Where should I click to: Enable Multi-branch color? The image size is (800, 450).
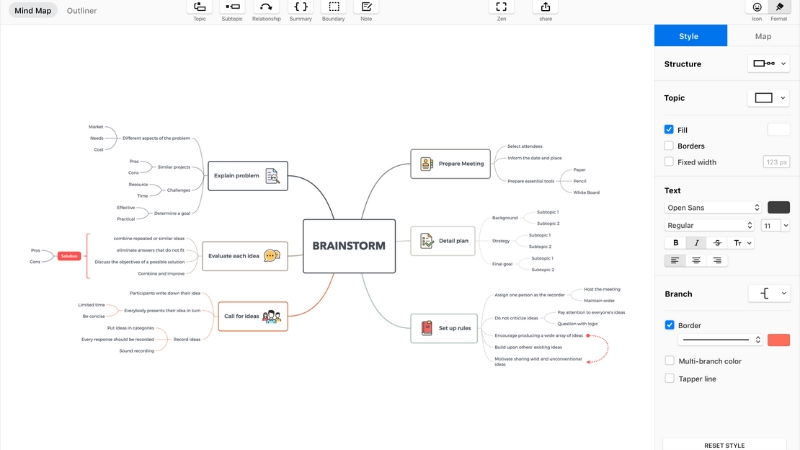tap(669, 361)
